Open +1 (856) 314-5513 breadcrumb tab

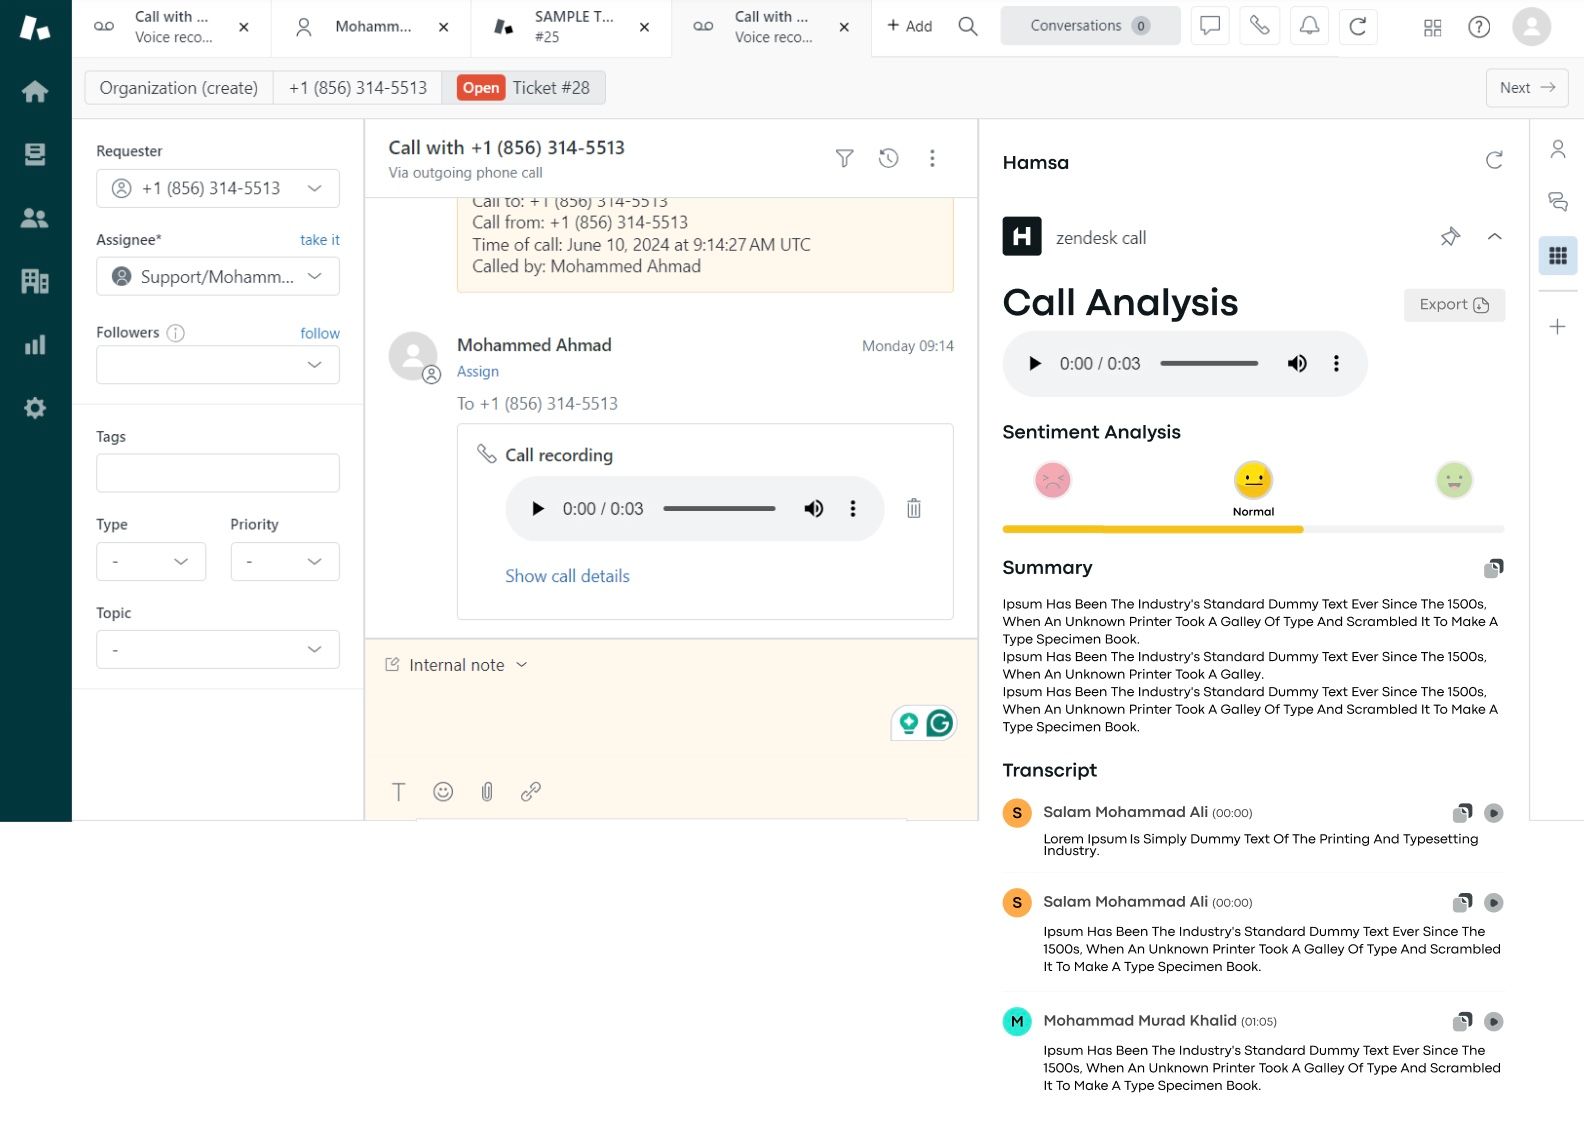click(358, 88)
